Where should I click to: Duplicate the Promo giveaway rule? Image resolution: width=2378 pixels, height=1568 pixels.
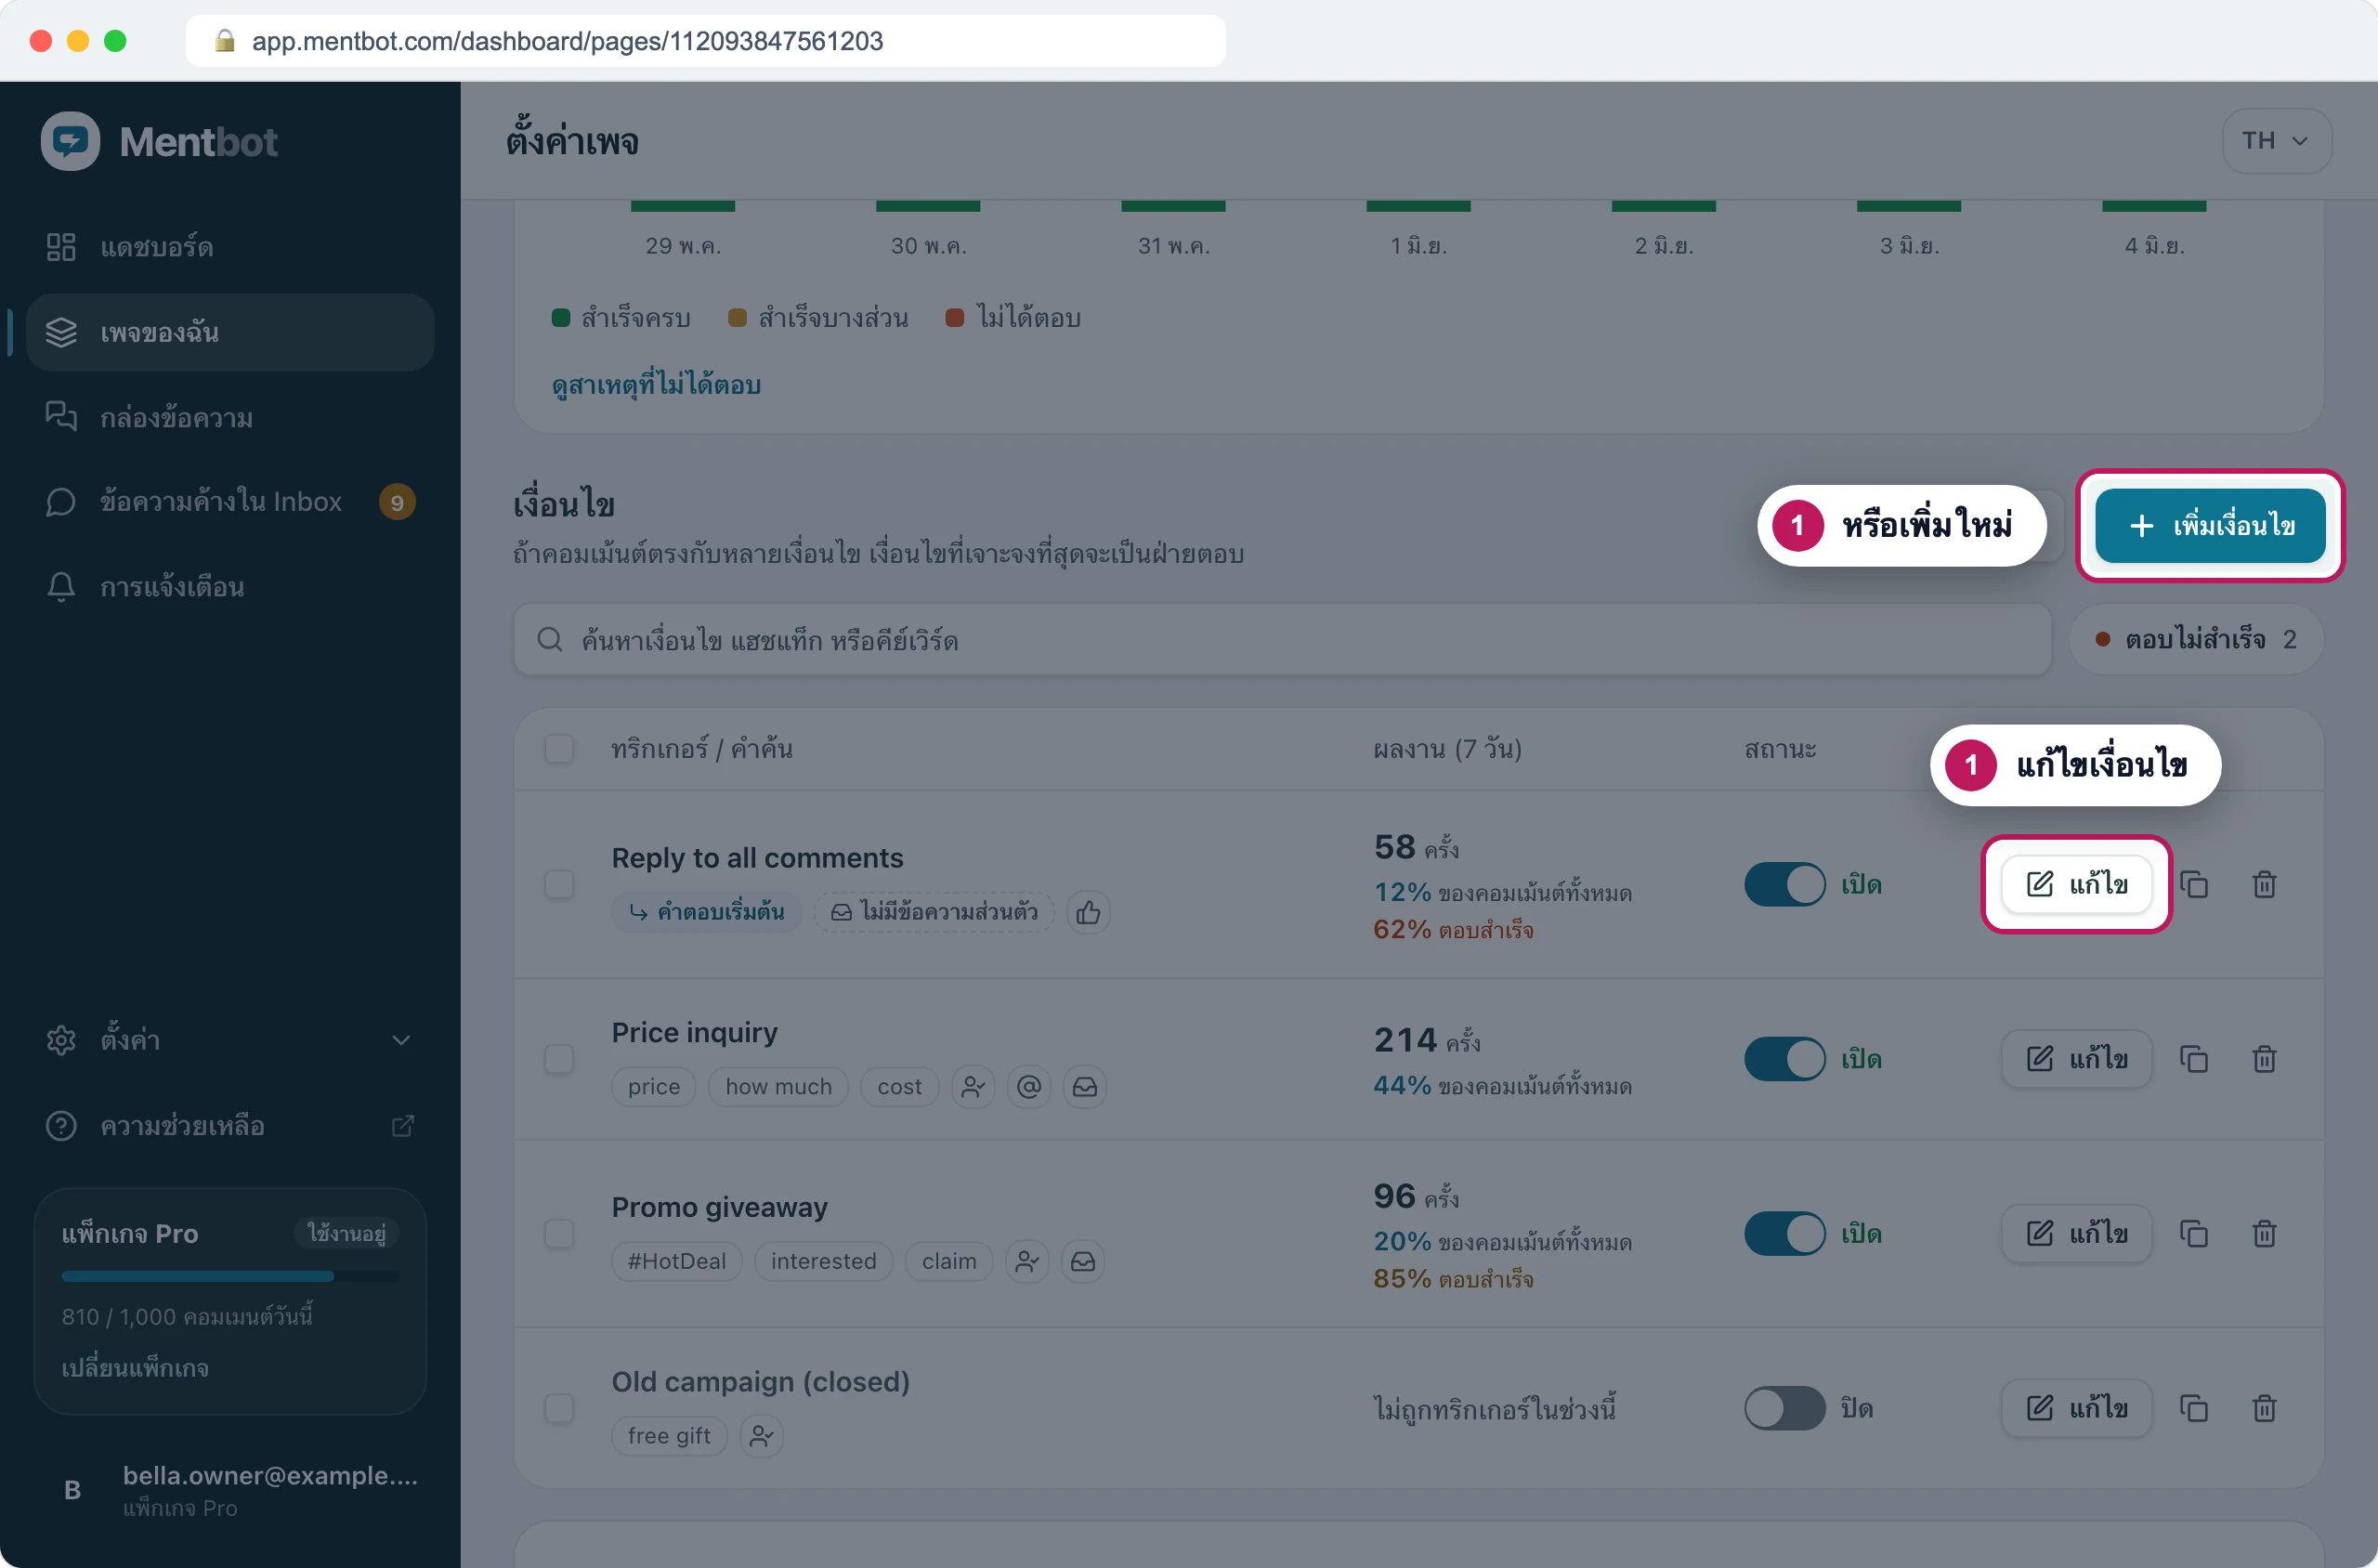pyautogui.click(x=2194, y=1233)
